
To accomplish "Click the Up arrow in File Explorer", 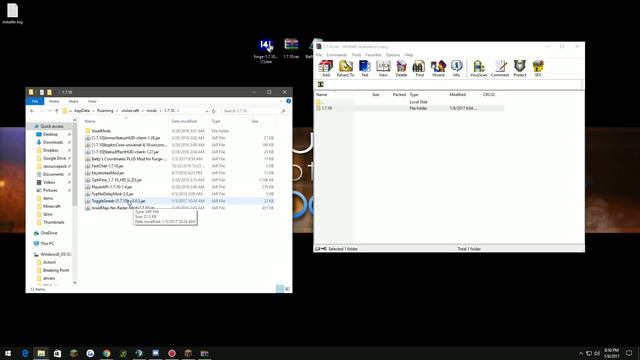I will 56,111.
